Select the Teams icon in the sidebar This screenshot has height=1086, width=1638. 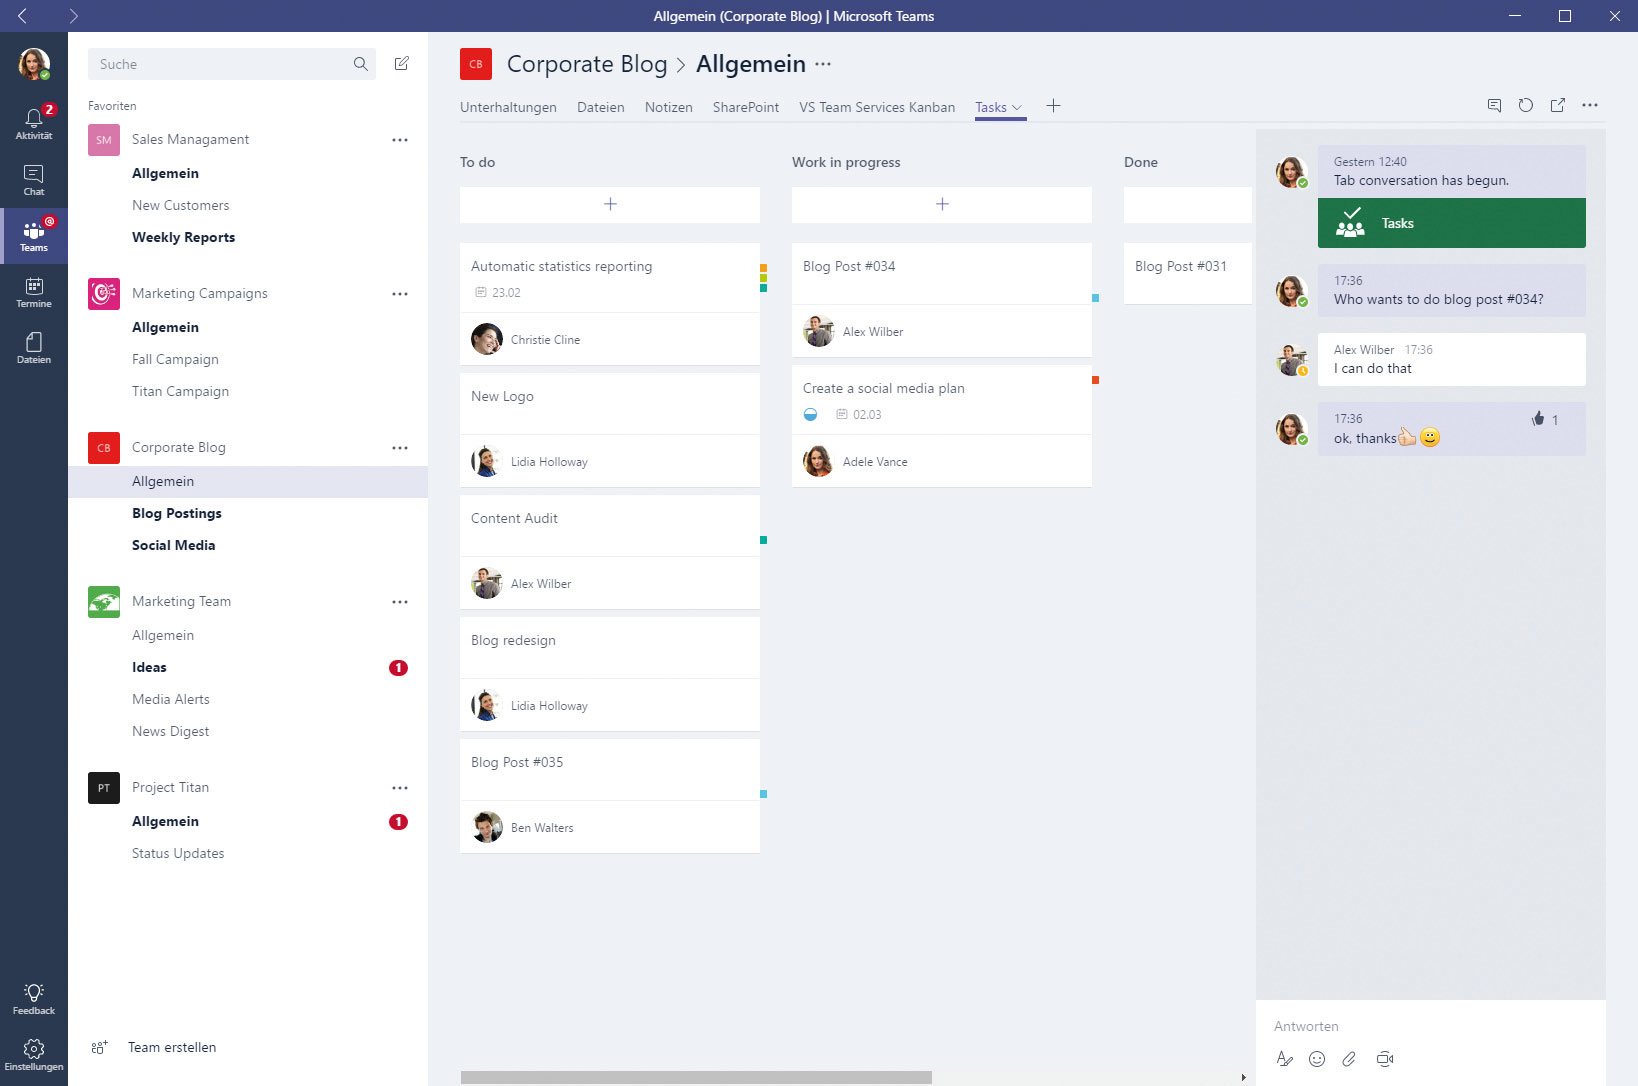[x=33, y=236]
